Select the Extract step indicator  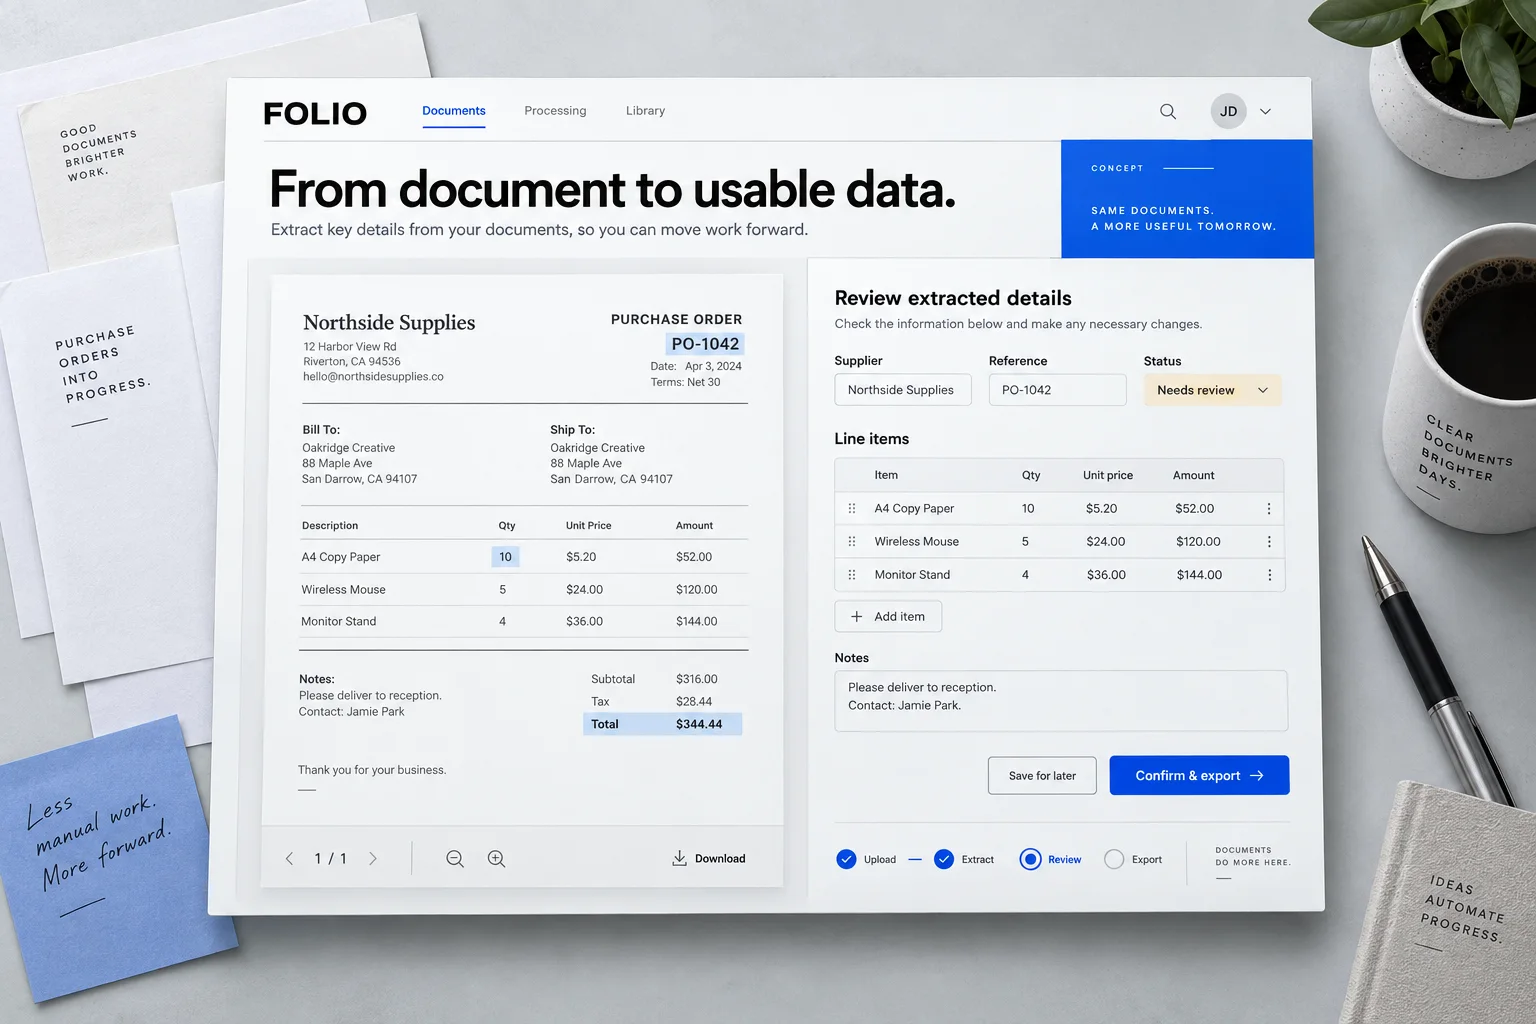click(964, 860)
